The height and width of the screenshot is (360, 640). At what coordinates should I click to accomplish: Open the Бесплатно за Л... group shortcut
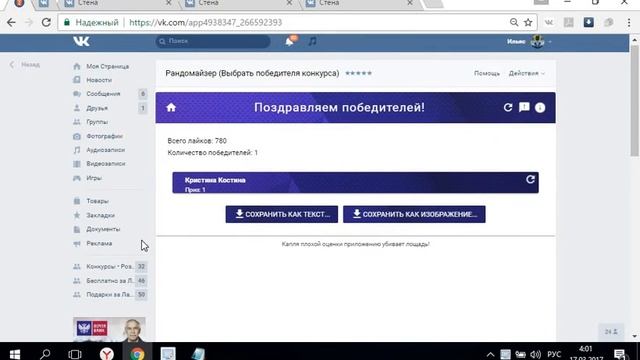pos(109,281)
